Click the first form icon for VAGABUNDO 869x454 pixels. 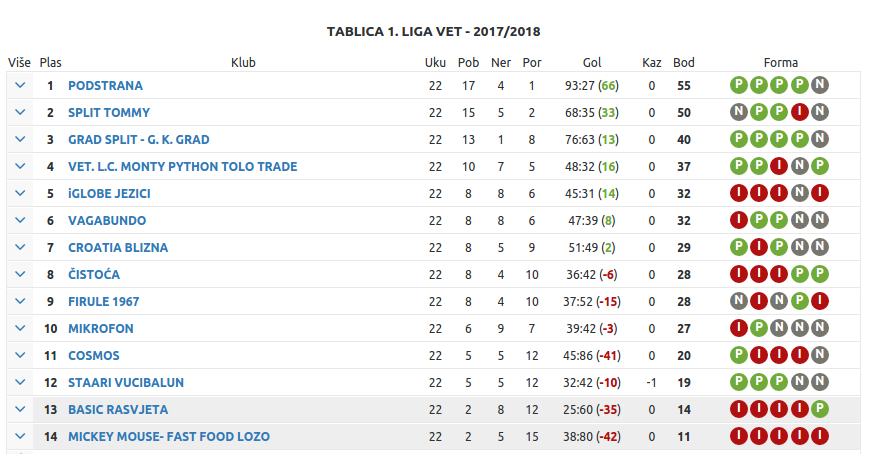(x=739, y=221)
